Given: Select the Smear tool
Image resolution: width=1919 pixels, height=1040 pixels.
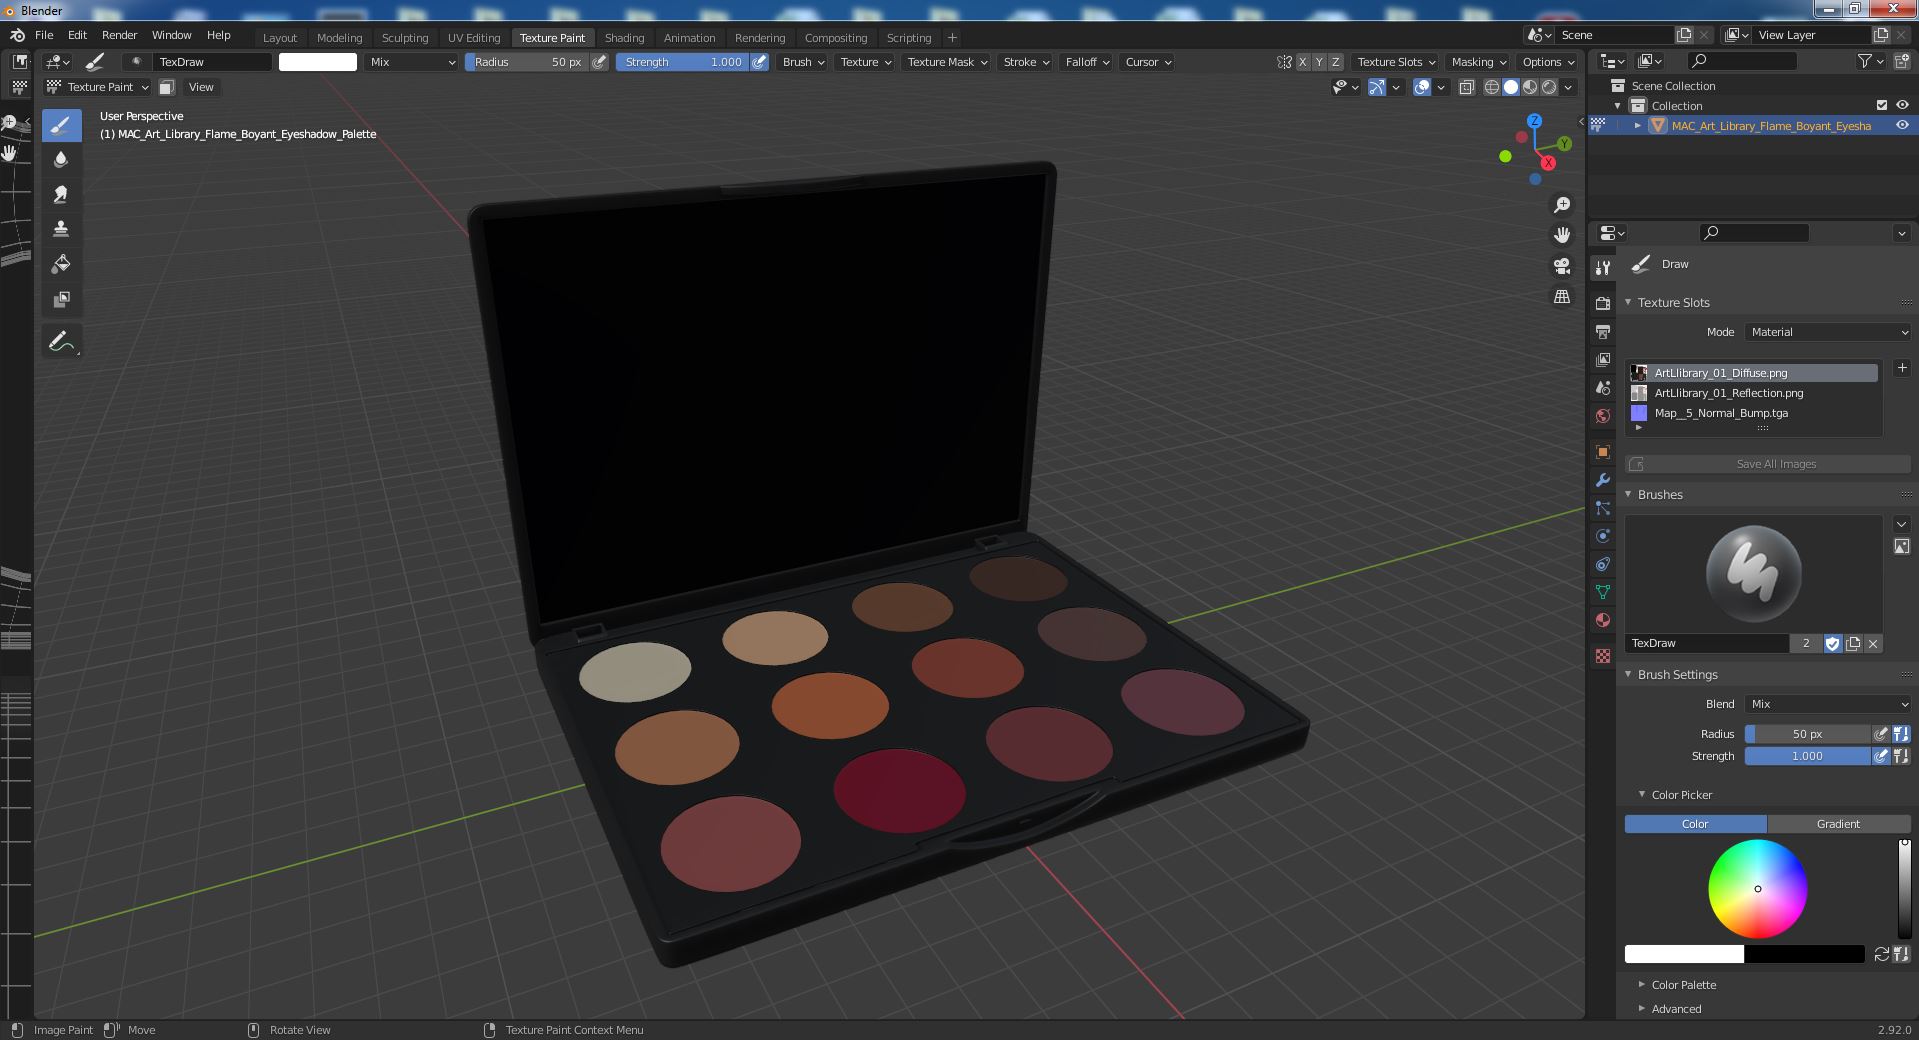Looking at the screenshot, I should click(61, 194).
